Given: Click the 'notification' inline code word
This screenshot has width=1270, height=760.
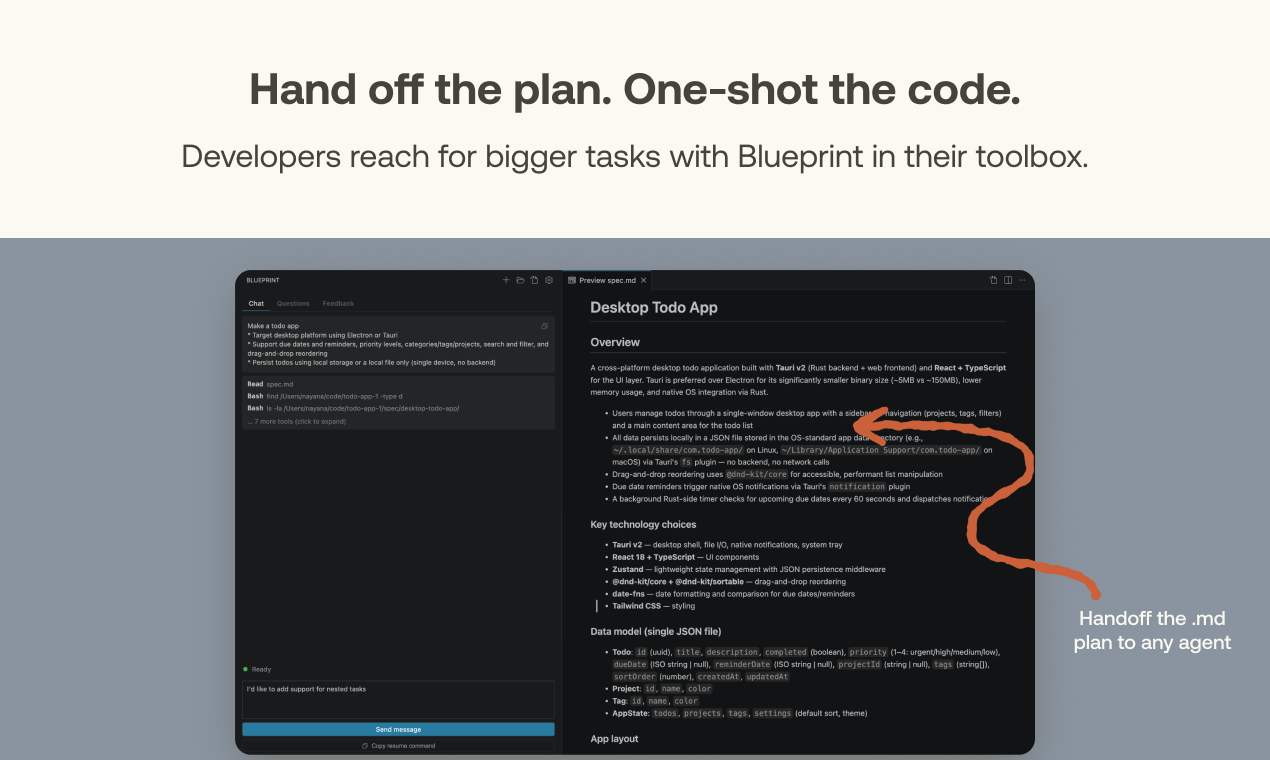Looking at the screenshot, I should 856,486.
